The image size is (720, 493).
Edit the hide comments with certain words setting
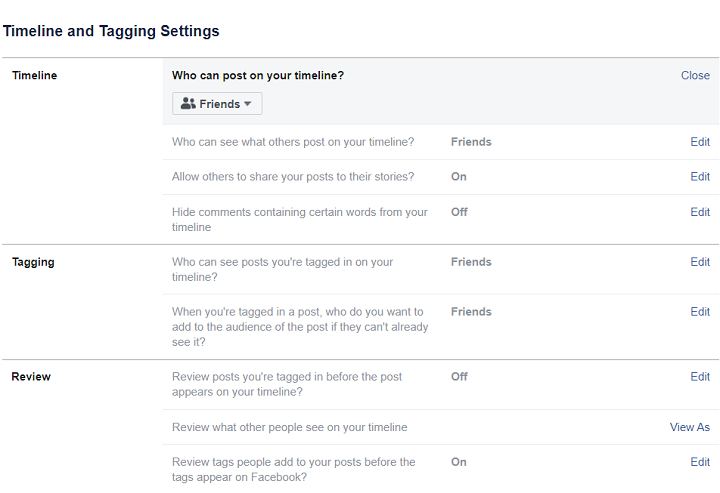pyautogui.click(x=700, y=212)
